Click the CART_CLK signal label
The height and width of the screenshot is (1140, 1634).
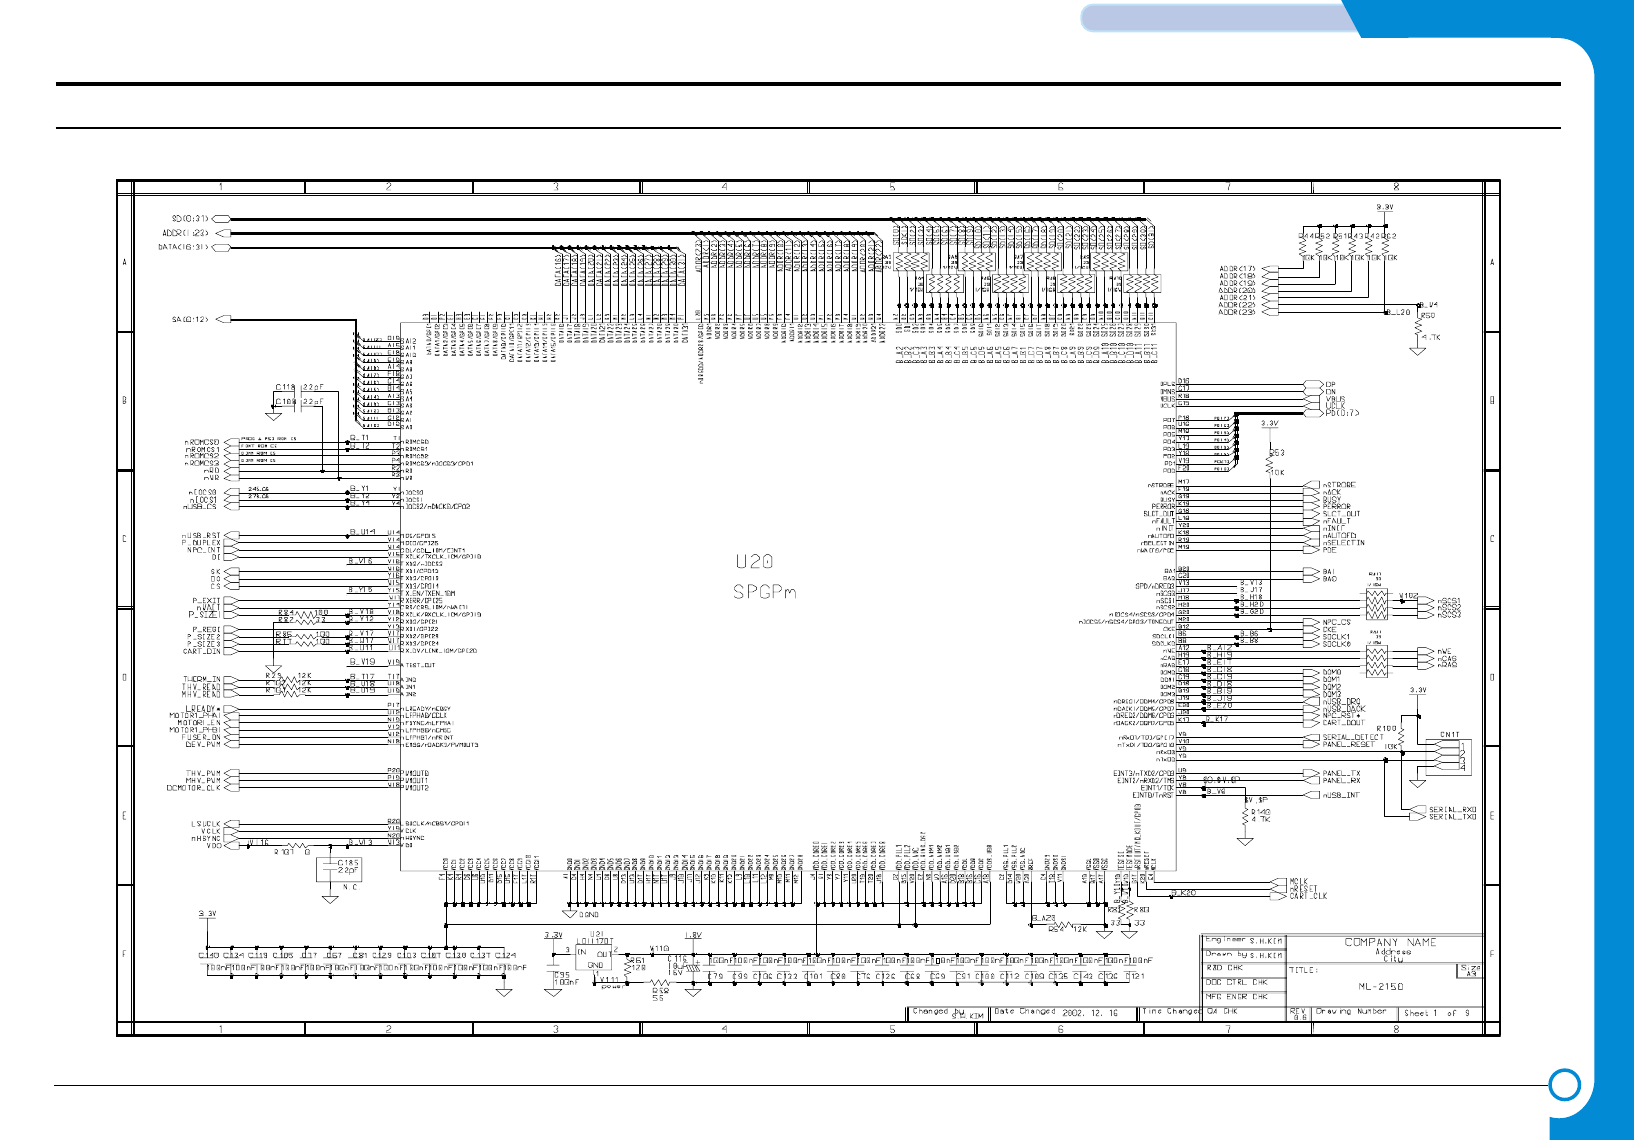pos(1307,896)
